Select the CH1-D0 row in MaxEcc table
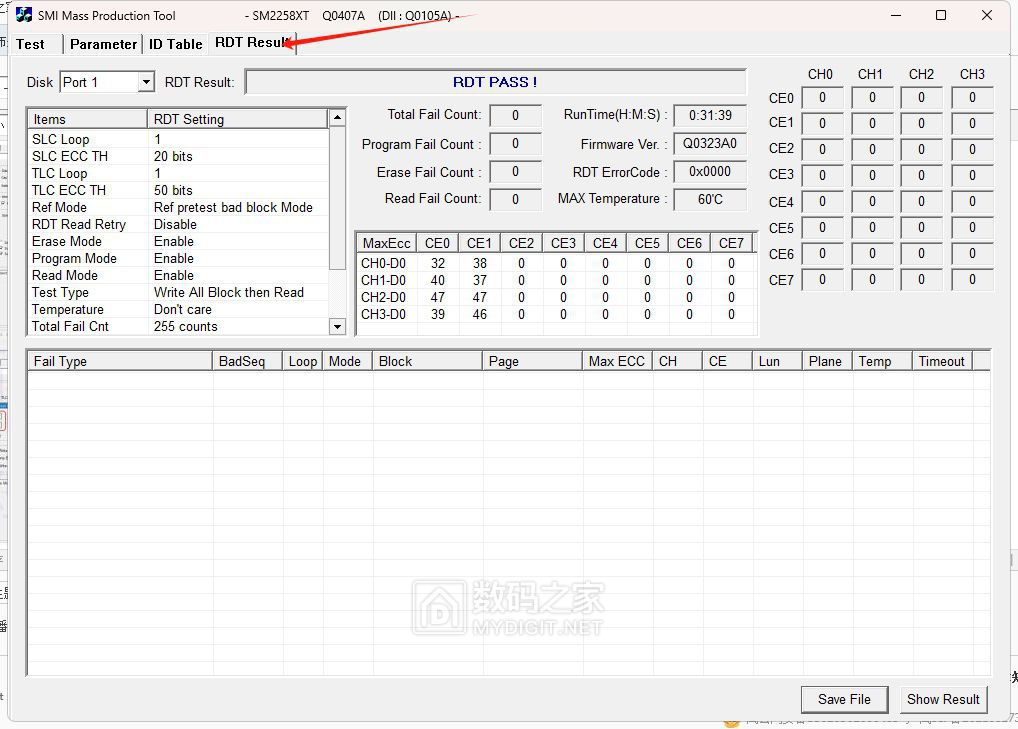The image size is (1018, 729). point(557,280)
